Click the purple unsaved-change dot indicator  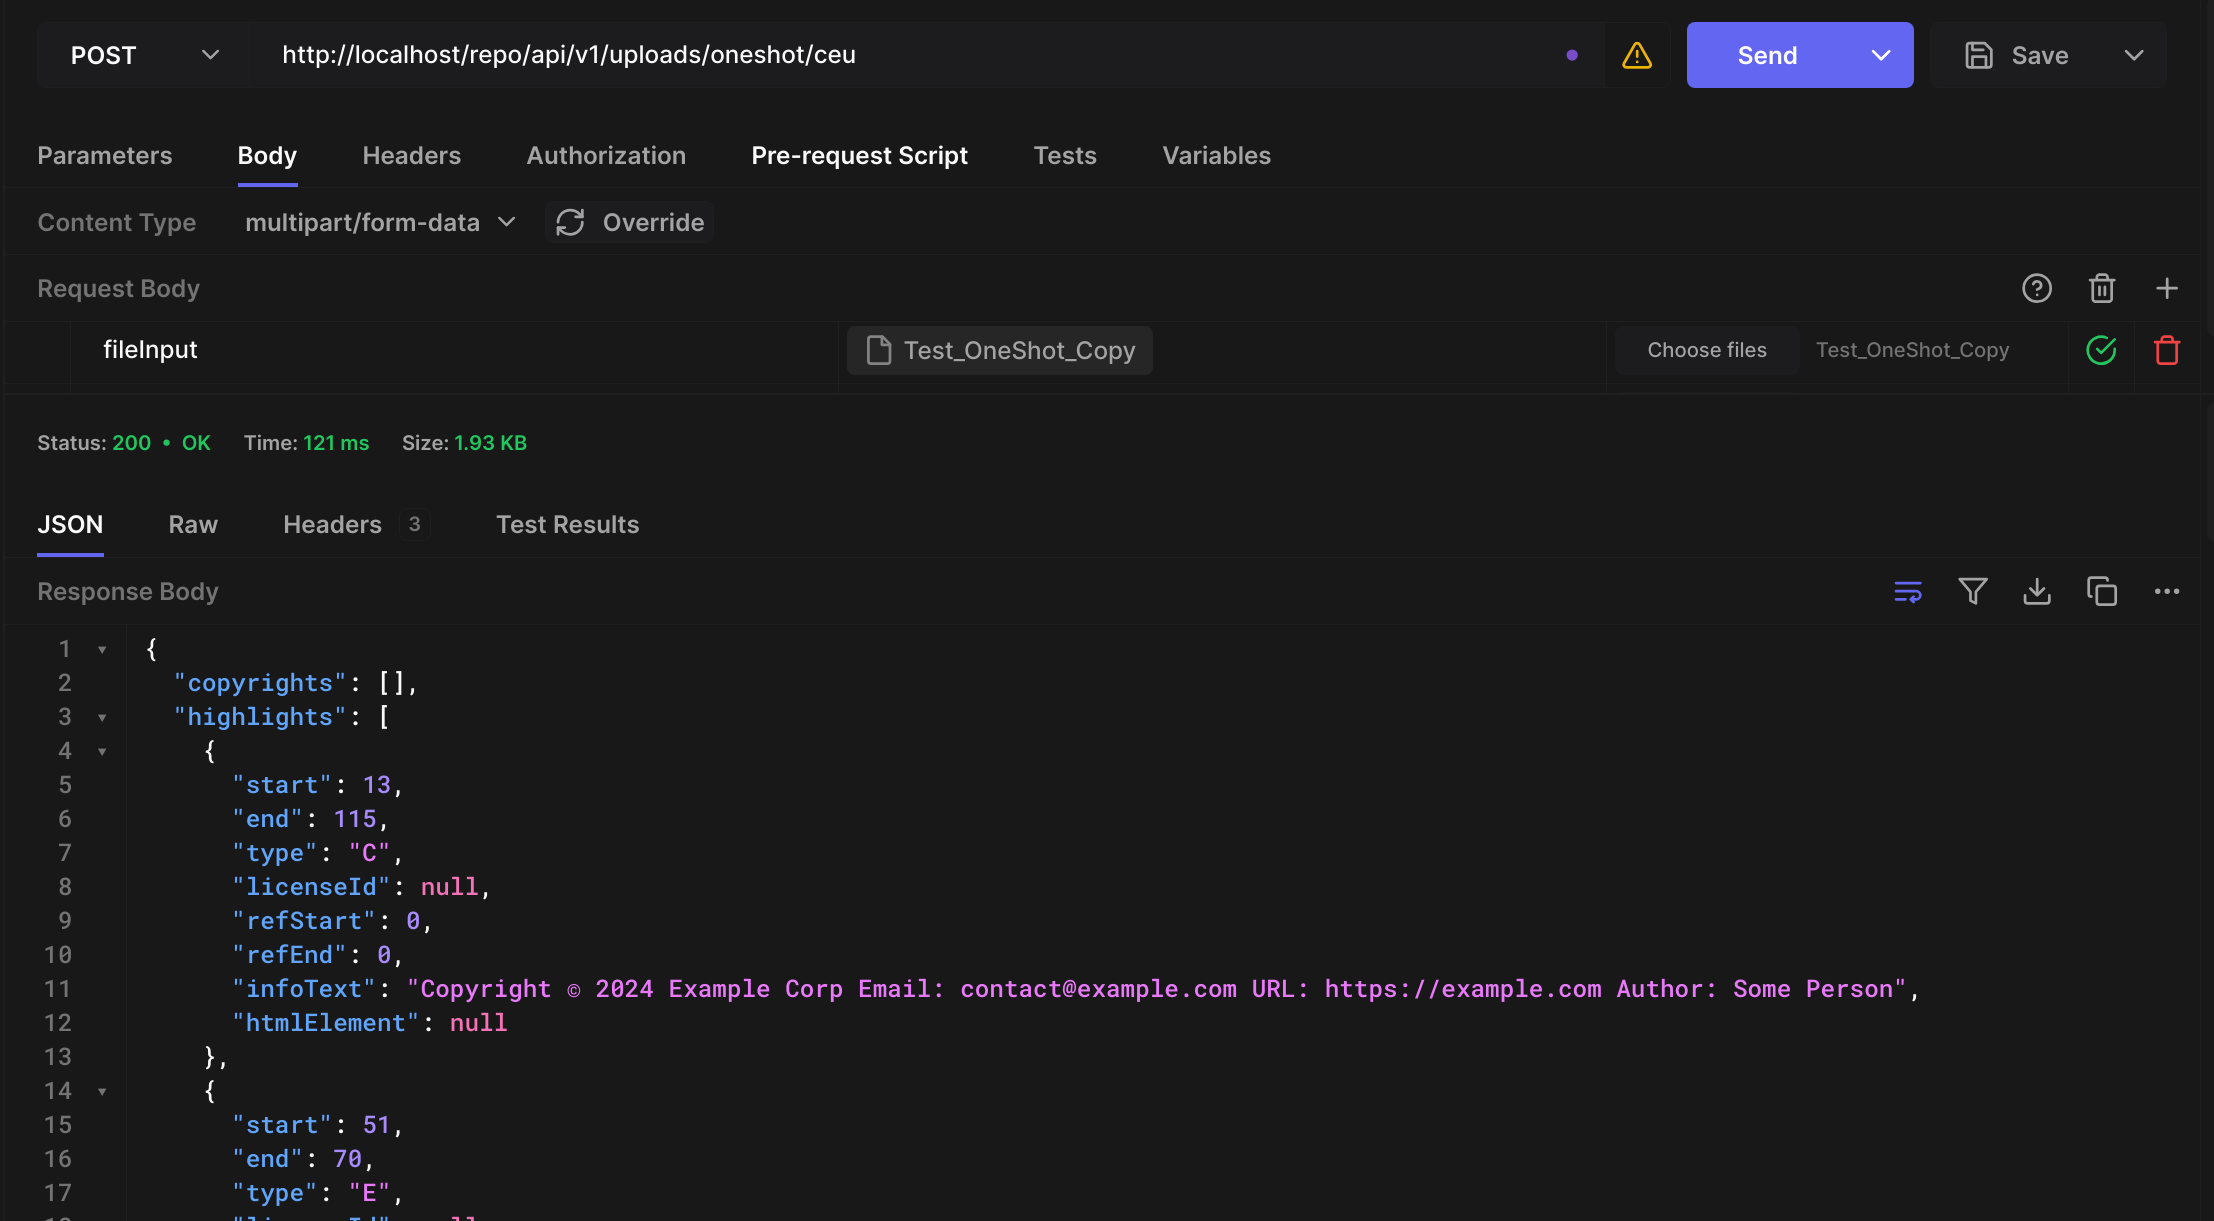pos(1572,55)
